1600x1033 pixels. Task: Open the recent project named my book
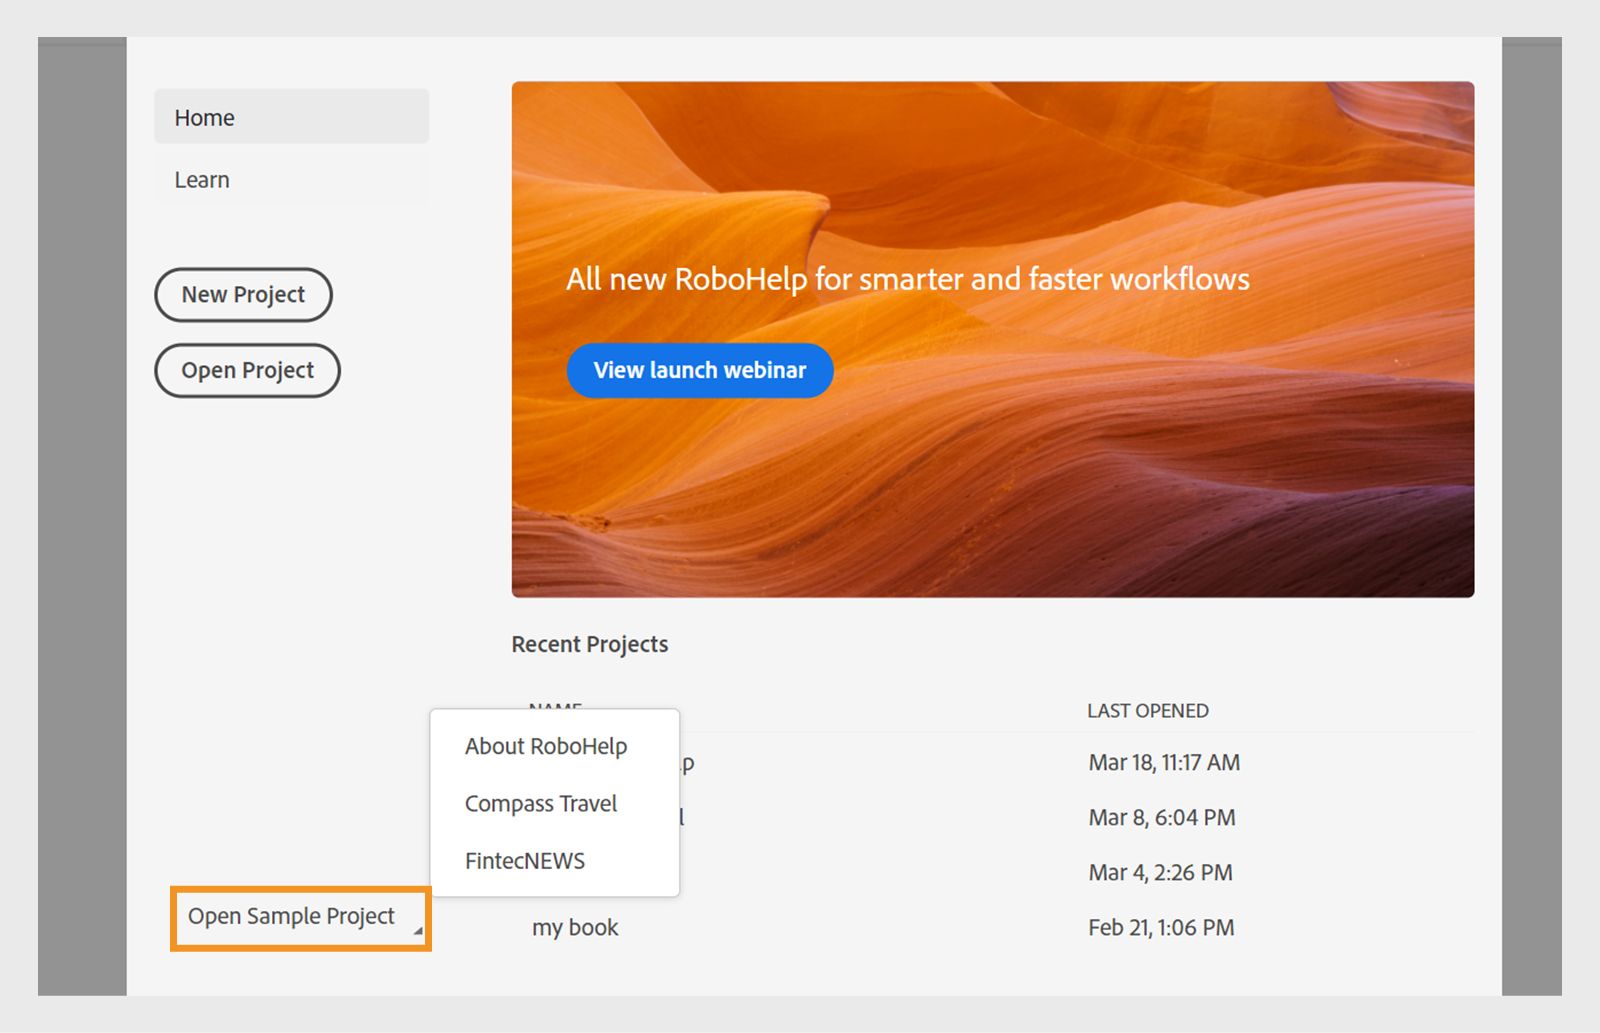coord(575,928)
